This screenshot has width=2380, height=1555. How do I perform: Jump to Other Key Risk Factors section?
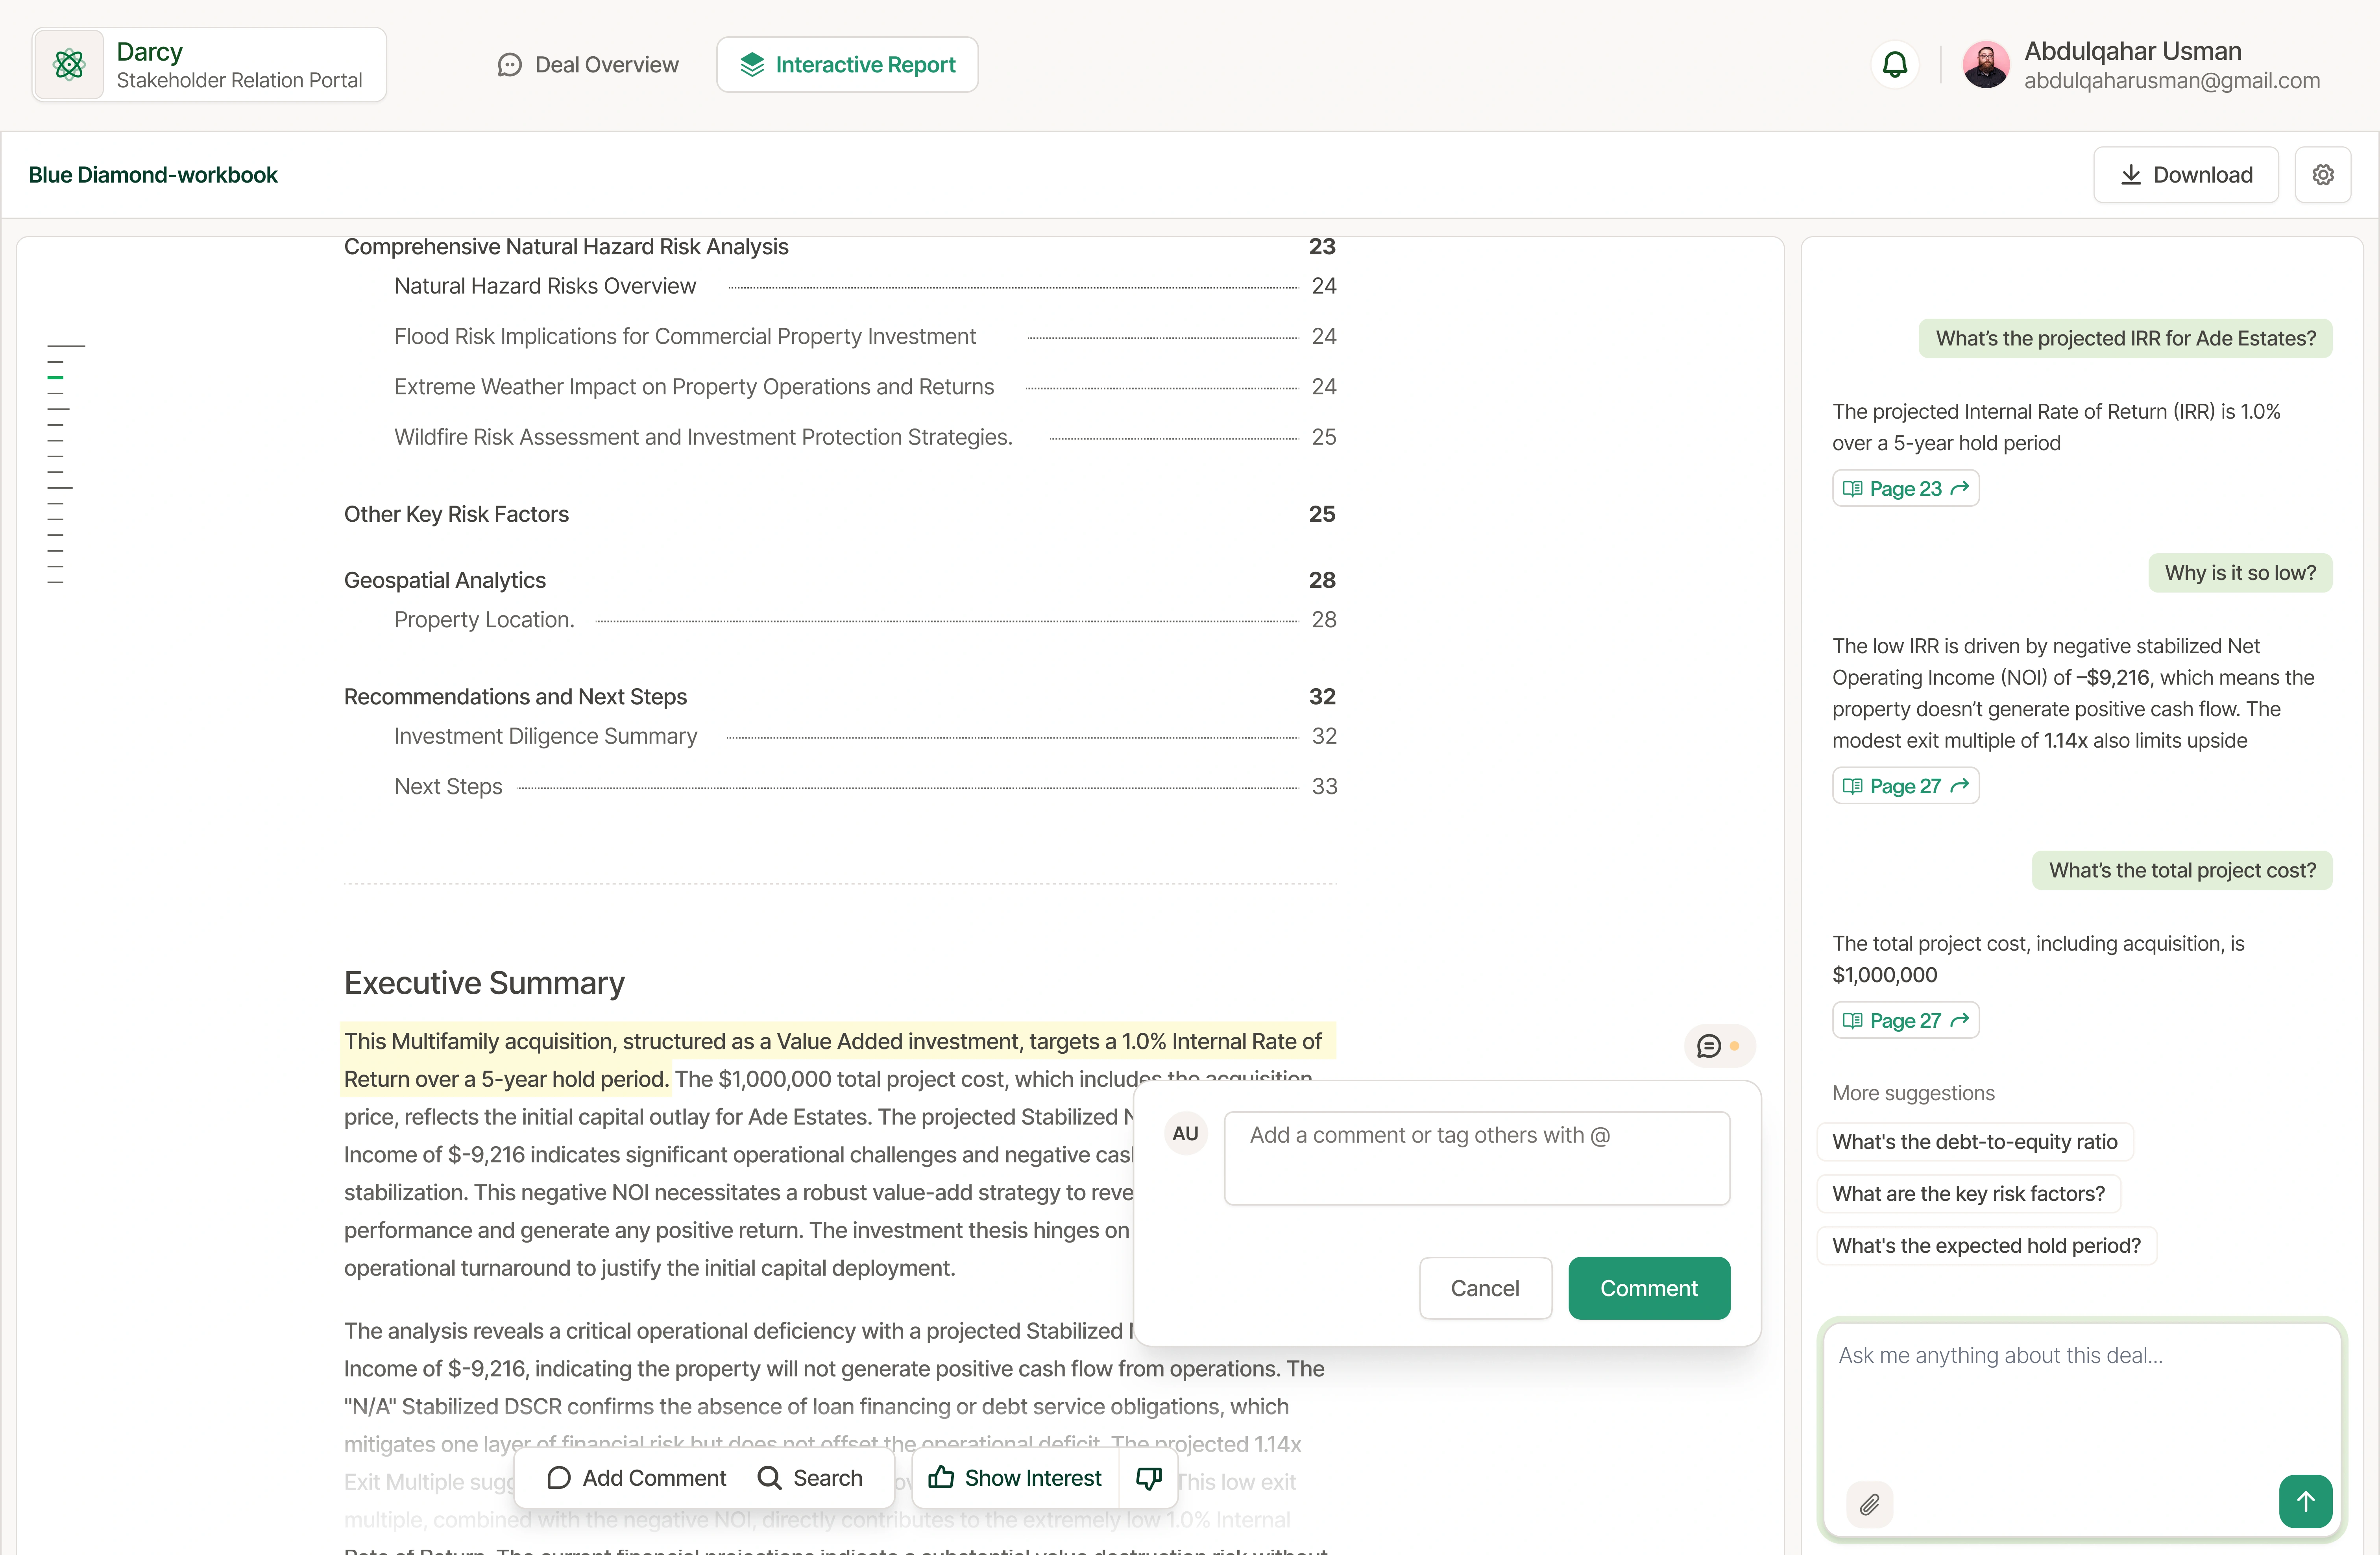click(840, 514)
